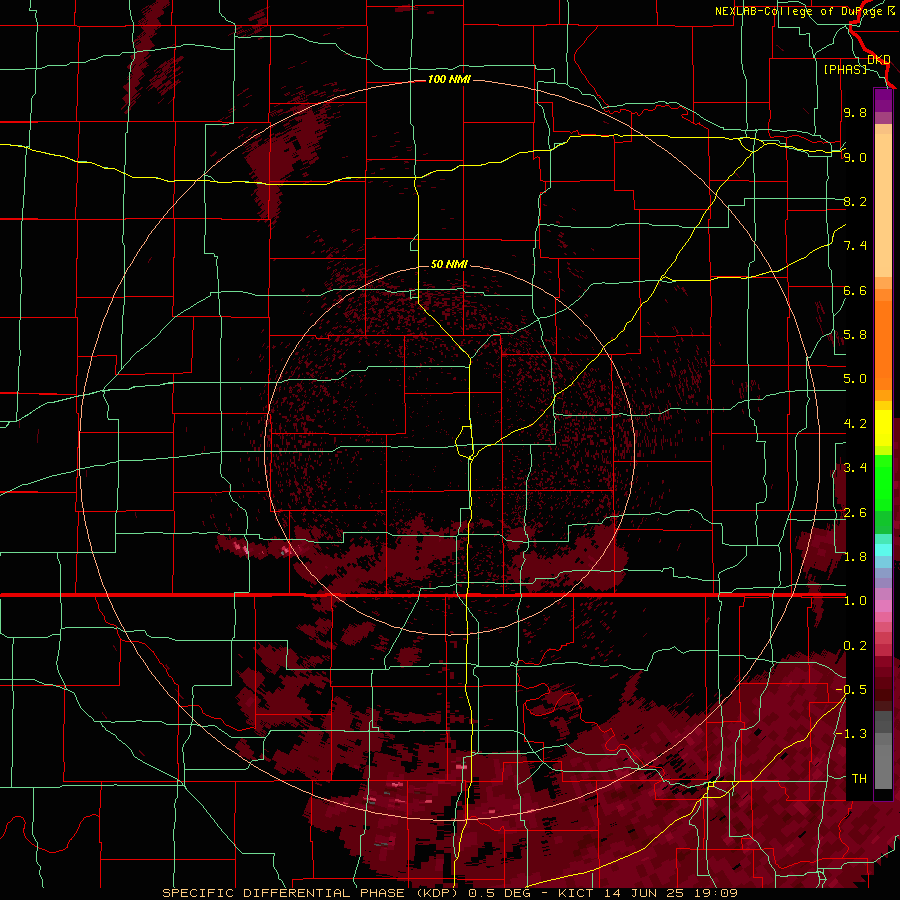900x900 pixels.
Task: Click the gray threshold segment of color bar
Action: (x=883, y=761)
